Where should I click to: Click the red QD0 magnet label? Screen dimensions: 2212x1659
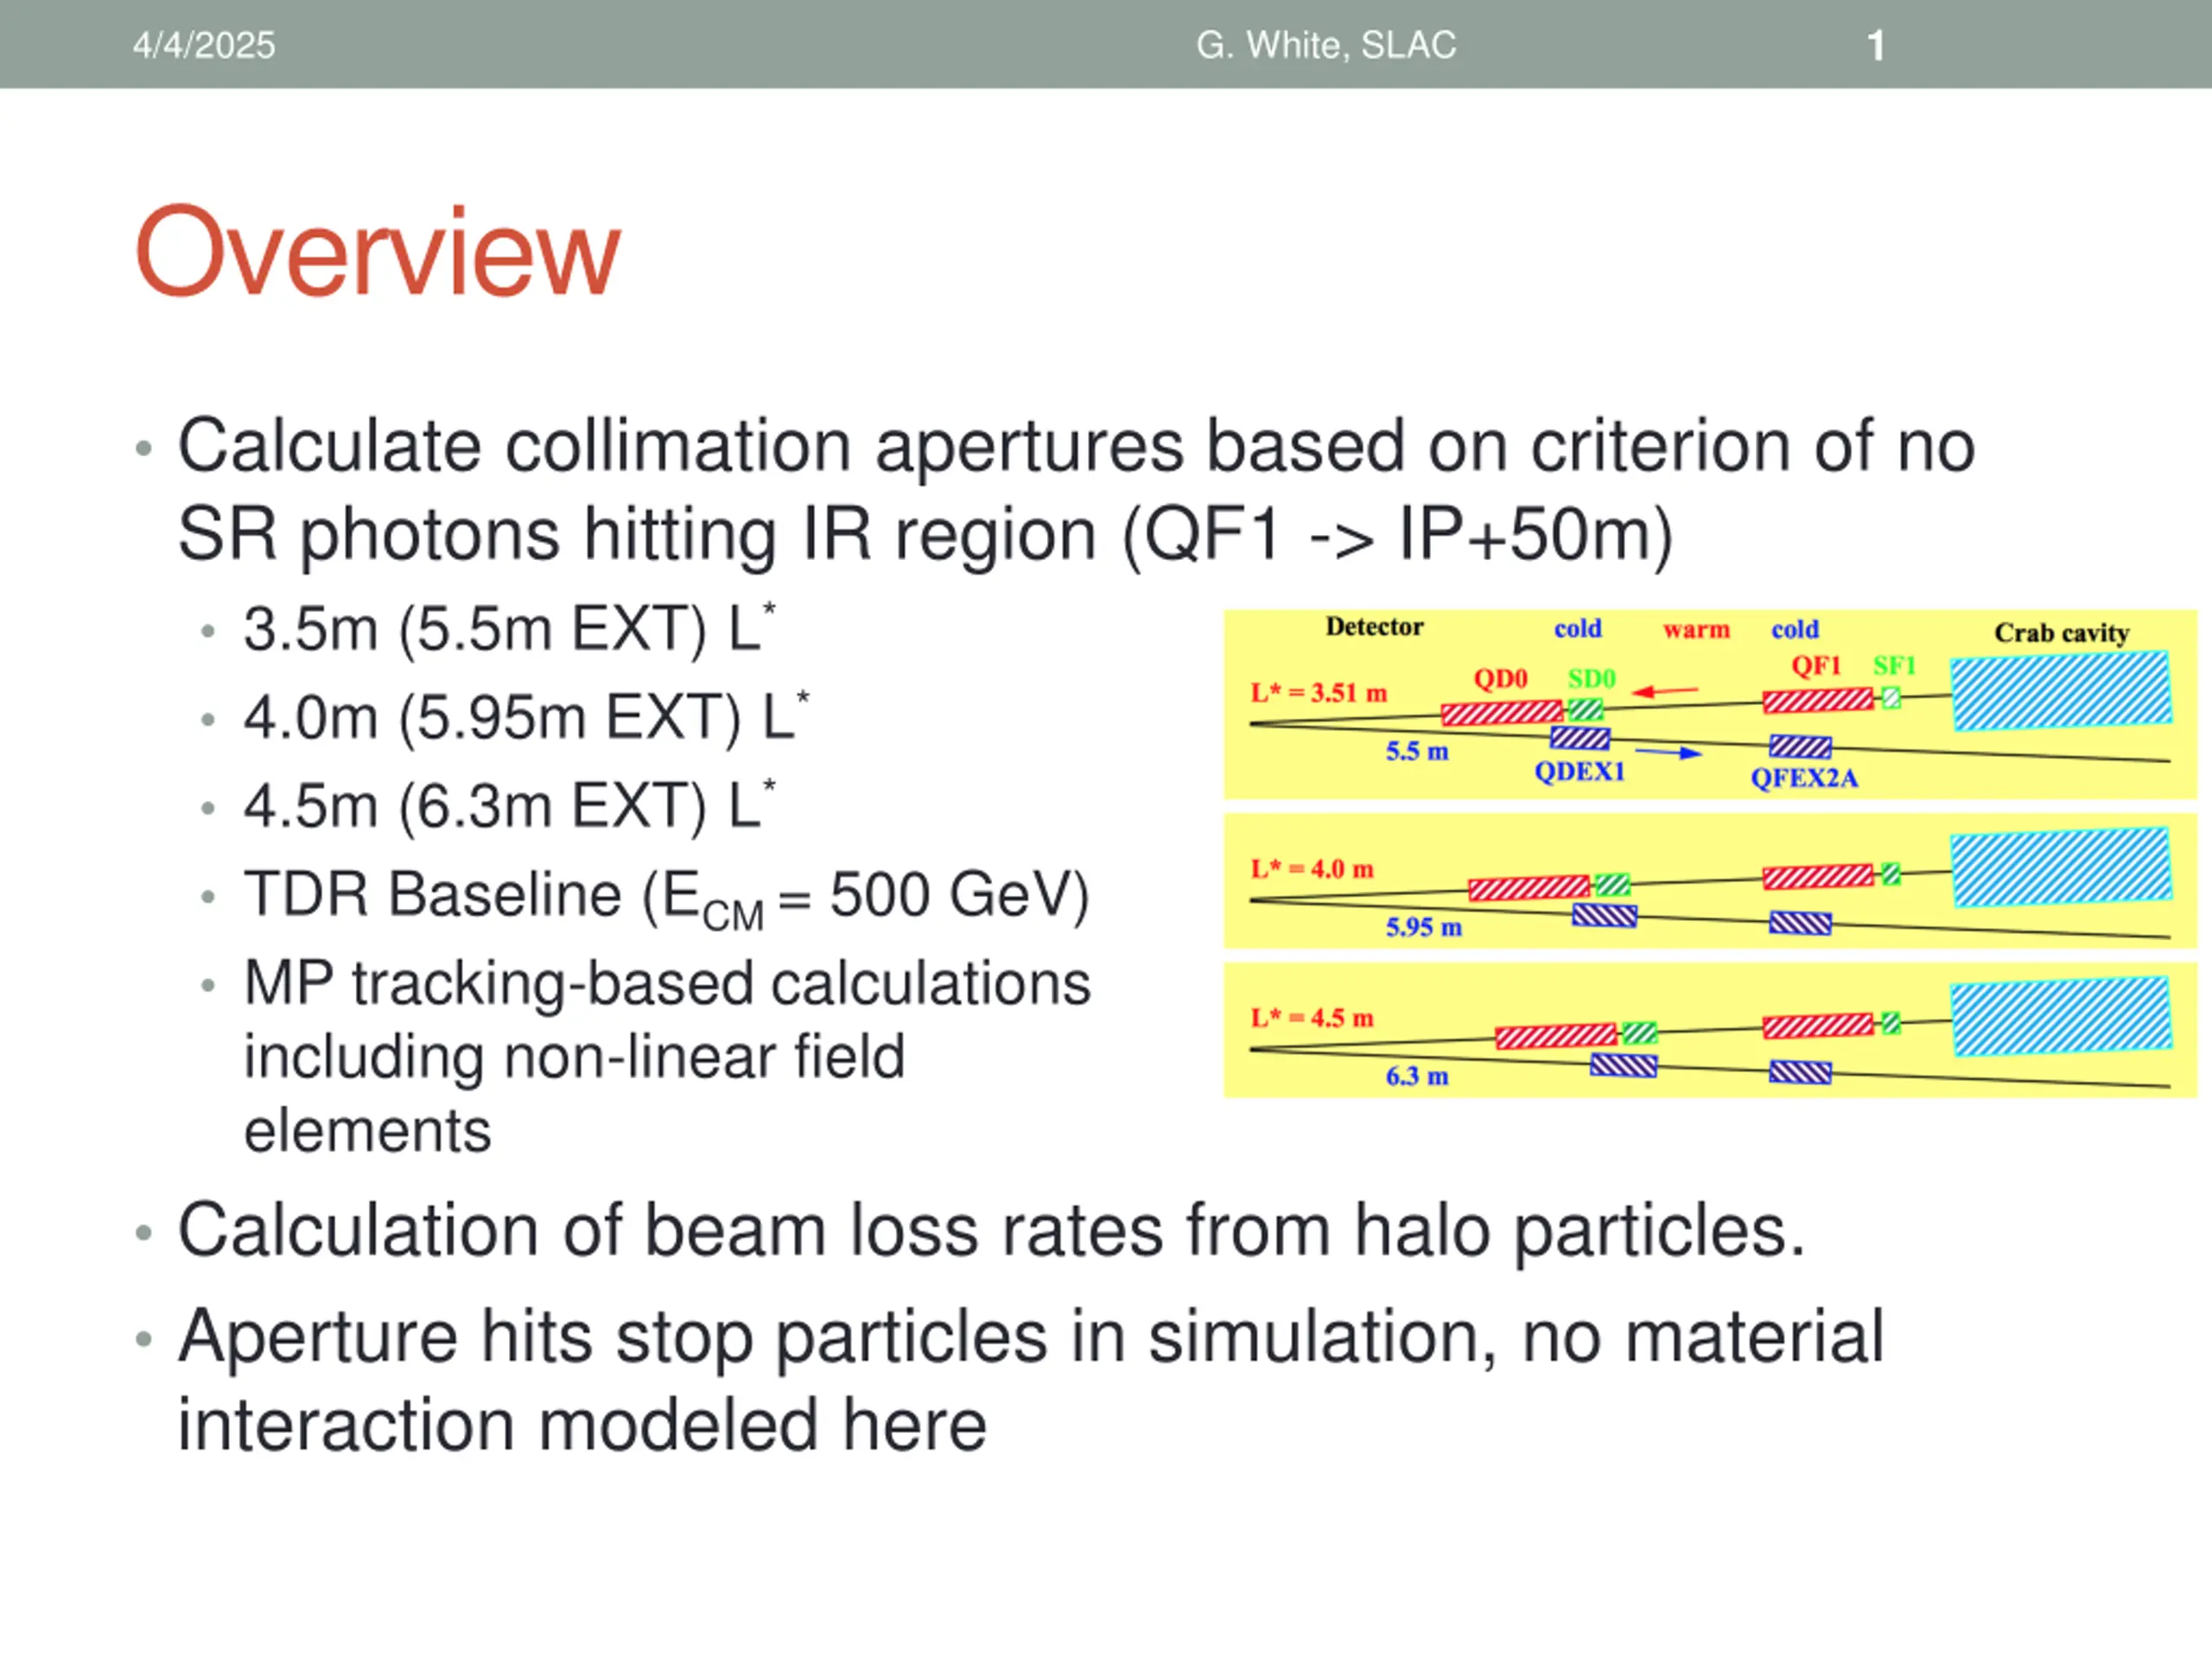point(1500,679)
